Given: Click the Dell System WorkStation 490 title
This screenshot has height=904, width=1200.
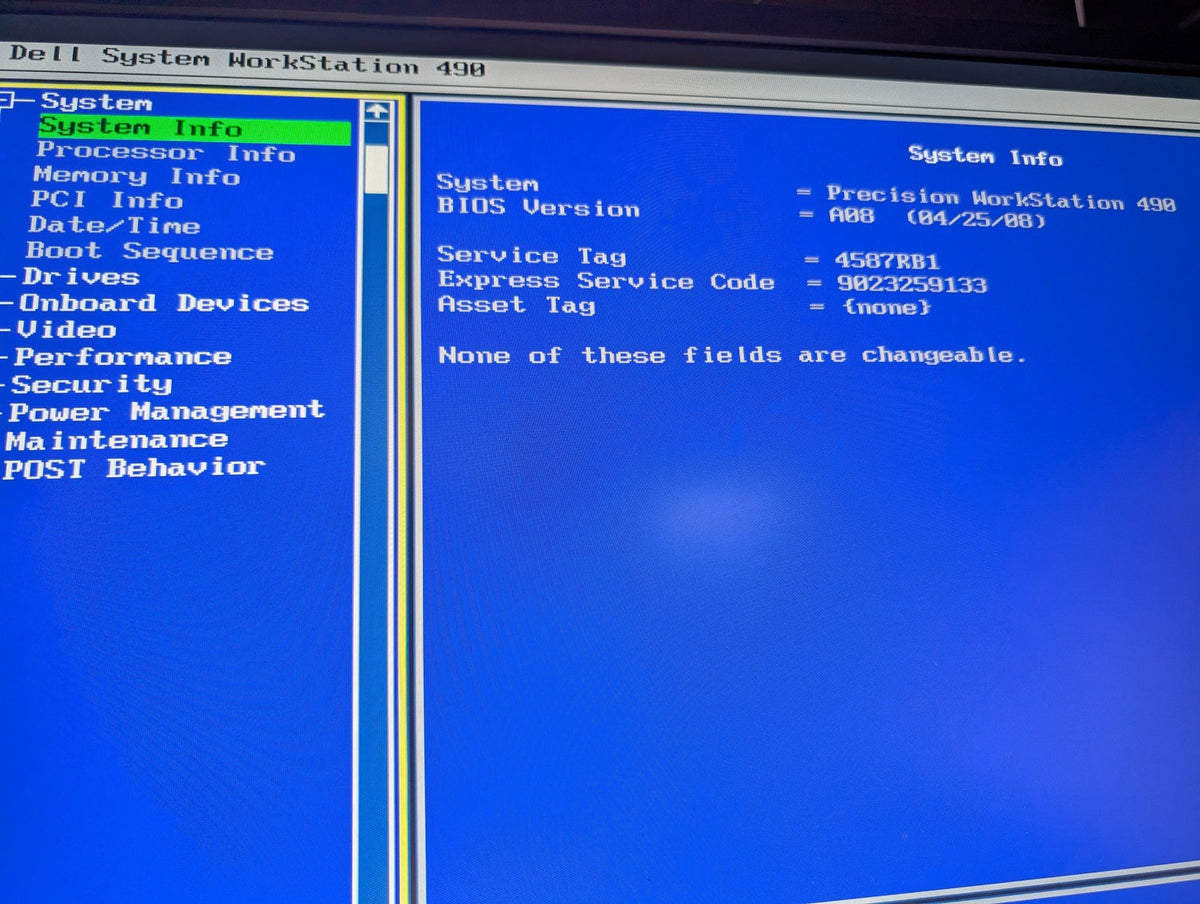Looking at the screenshot, I should click(x=246, y=62).
